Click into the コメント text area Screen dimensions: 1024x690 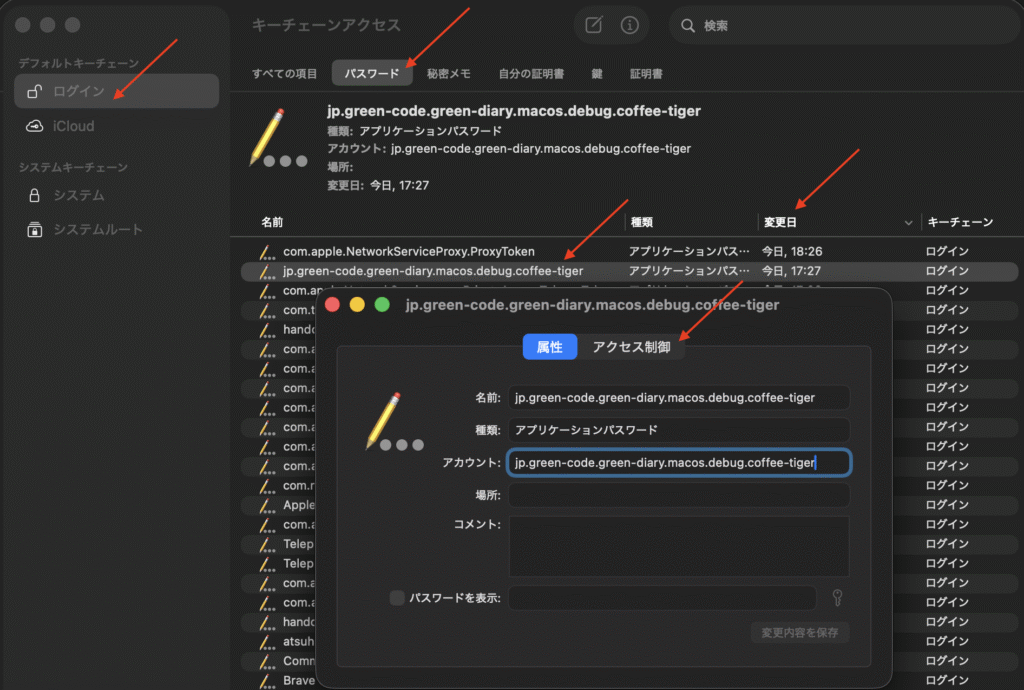[x=679, y=546]
